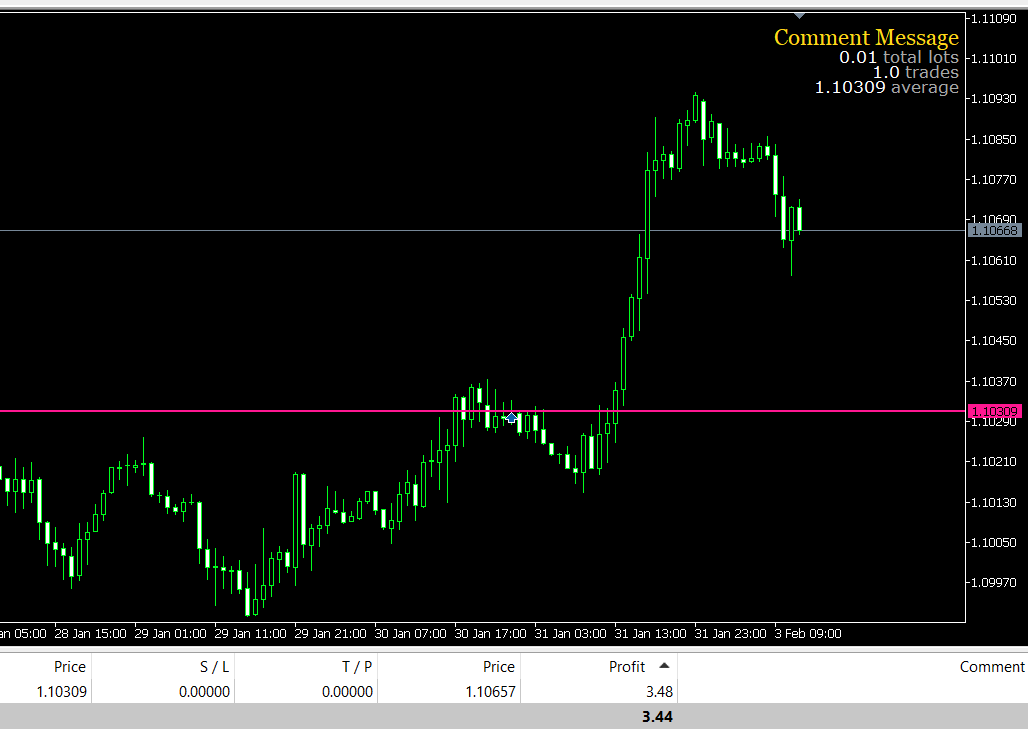This screenshot has width=1028, height=743.
Task: Click the 1.10930 price scale label
Action: (x=994, y=98)
